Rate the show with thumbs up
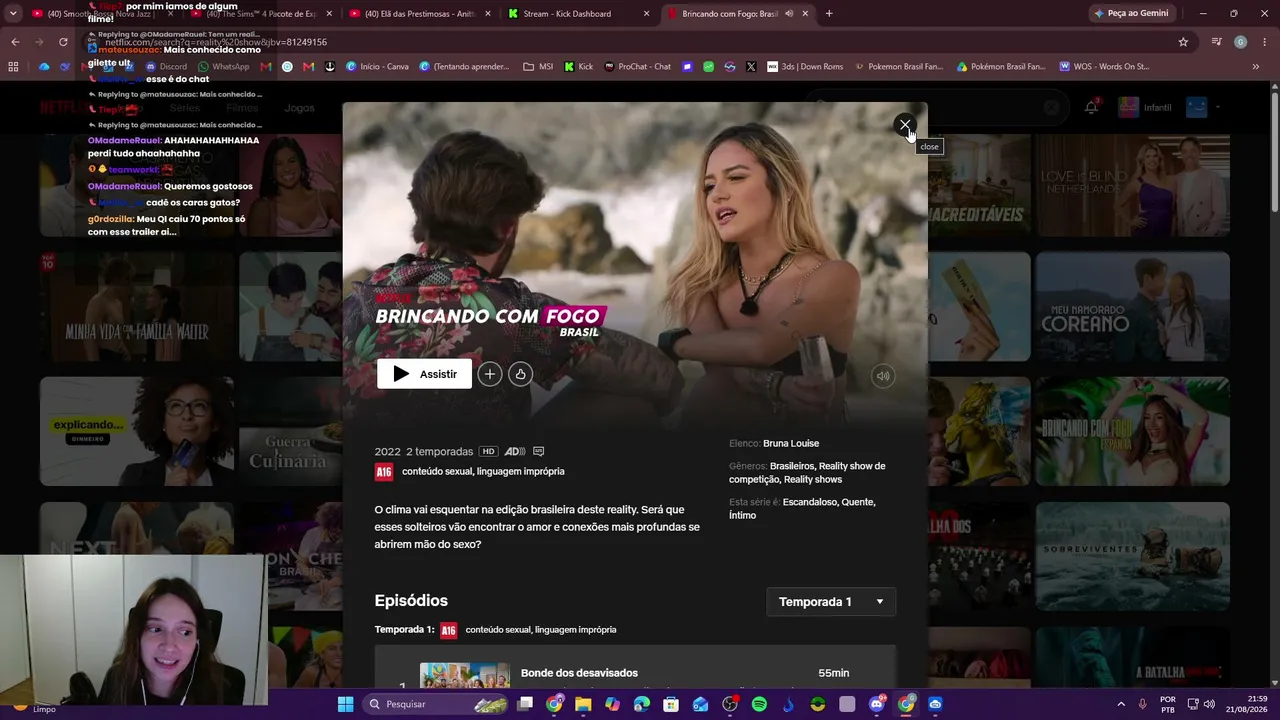 520,374
